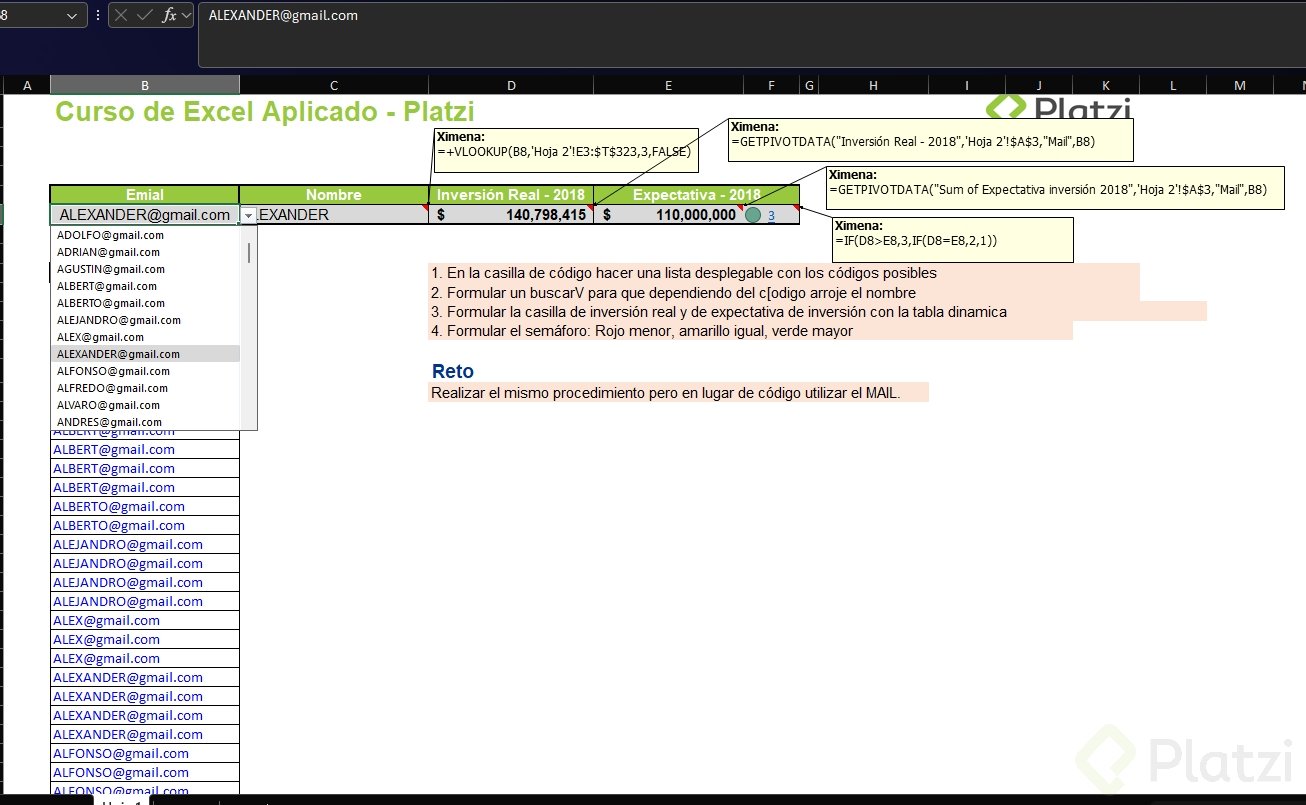Select column B header
1306x805 pixels.
(145, 85)
